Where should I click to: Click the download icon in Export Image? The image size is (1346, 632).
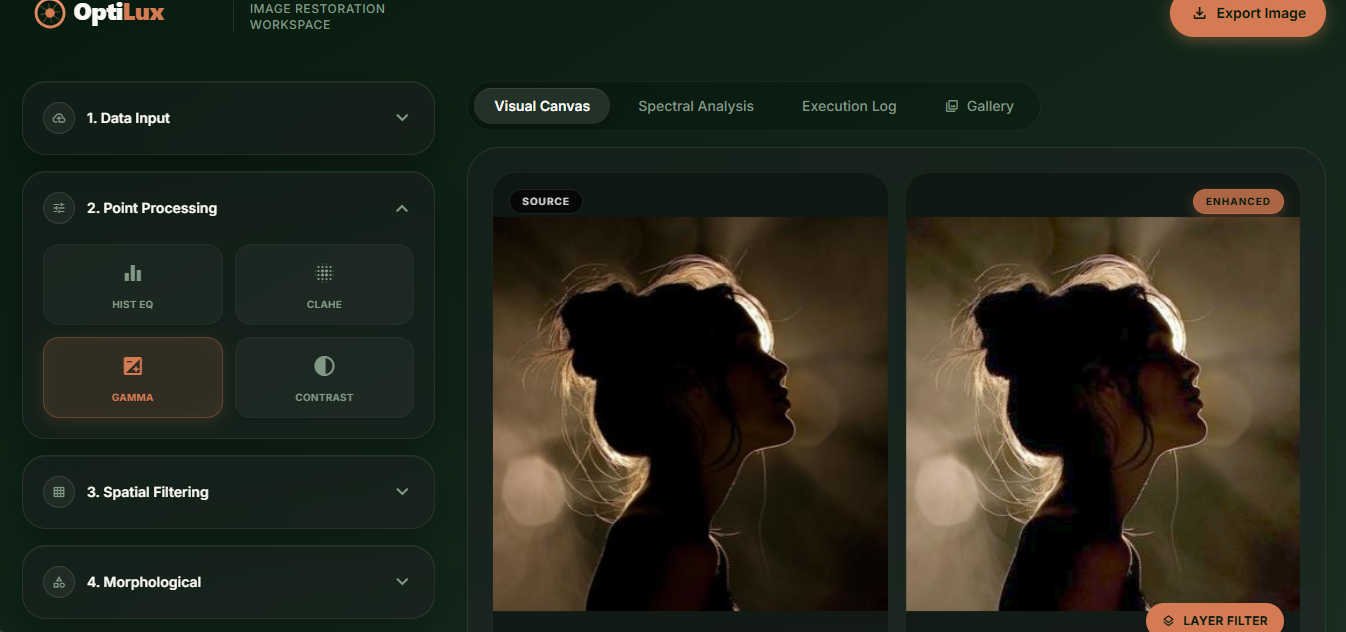point(1200,14)
